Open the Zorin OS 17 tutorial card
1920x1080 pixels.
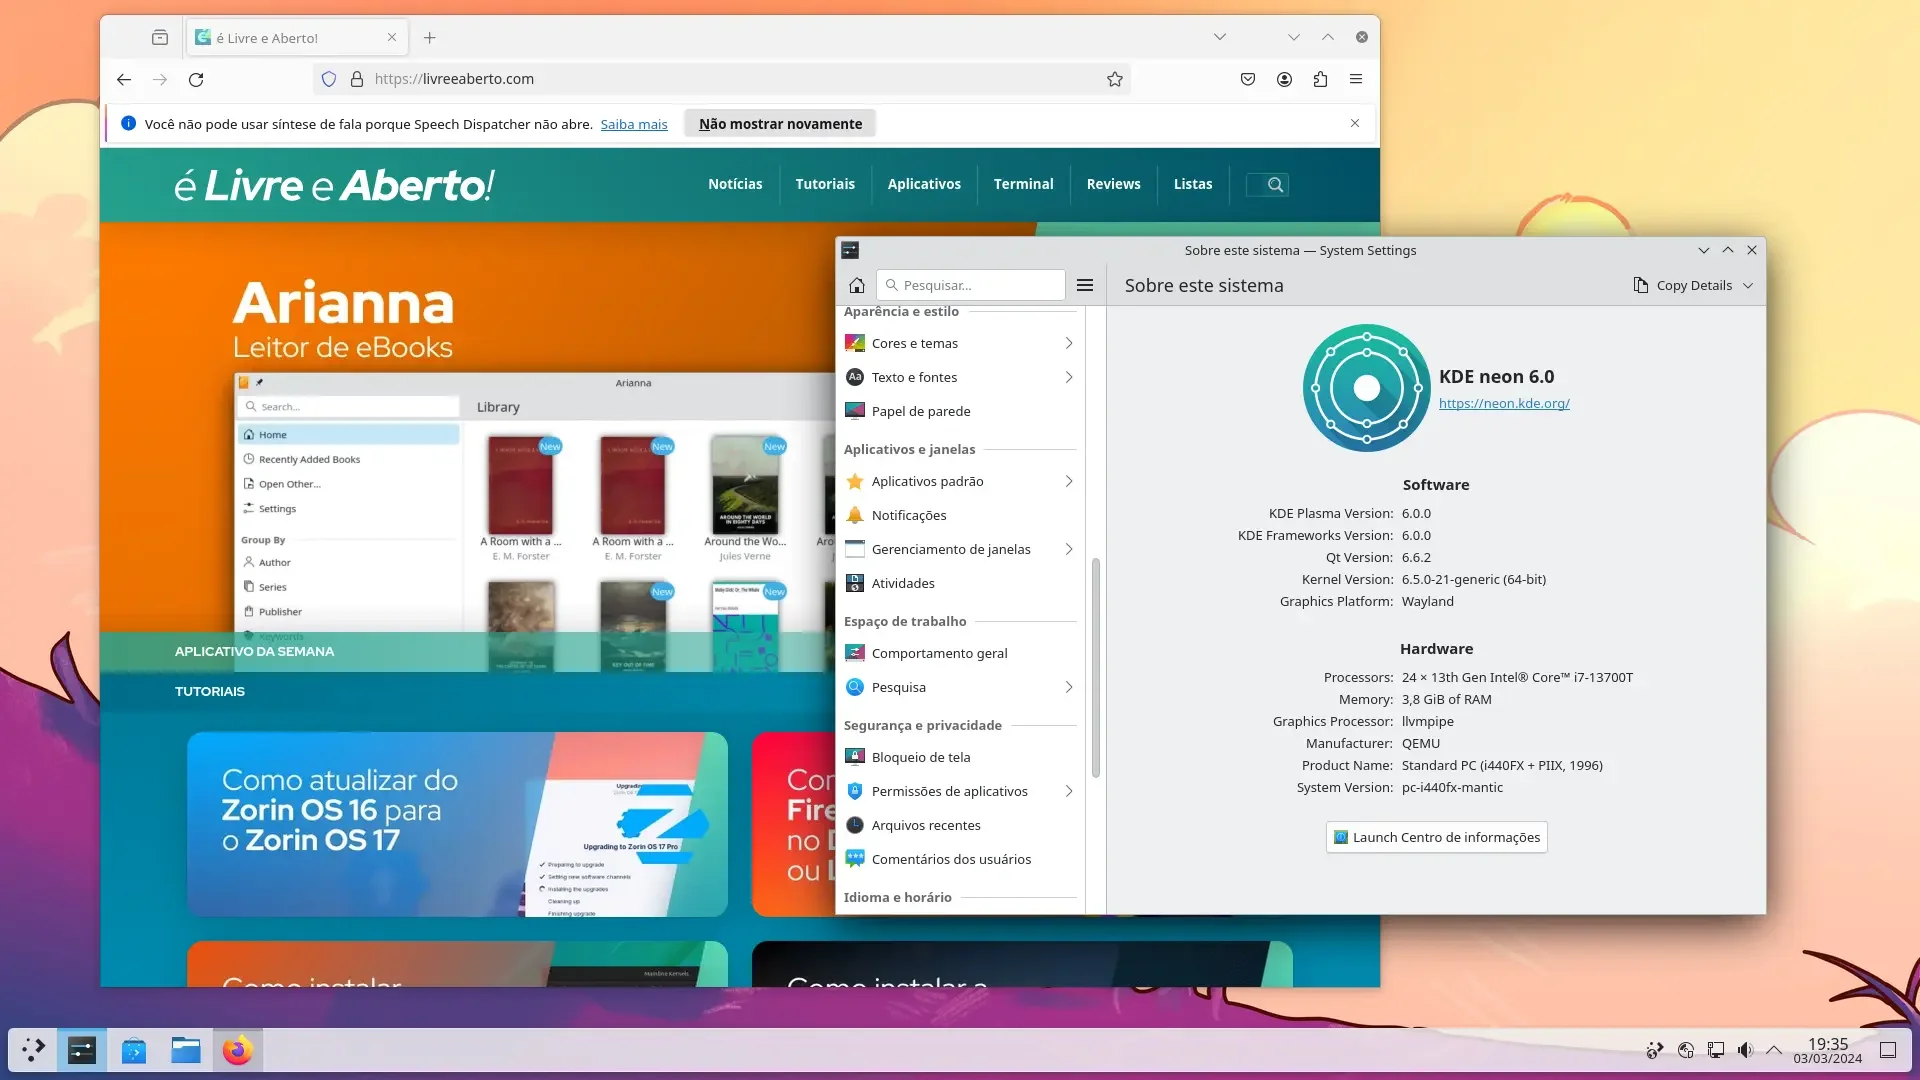(x=457, y=824)
